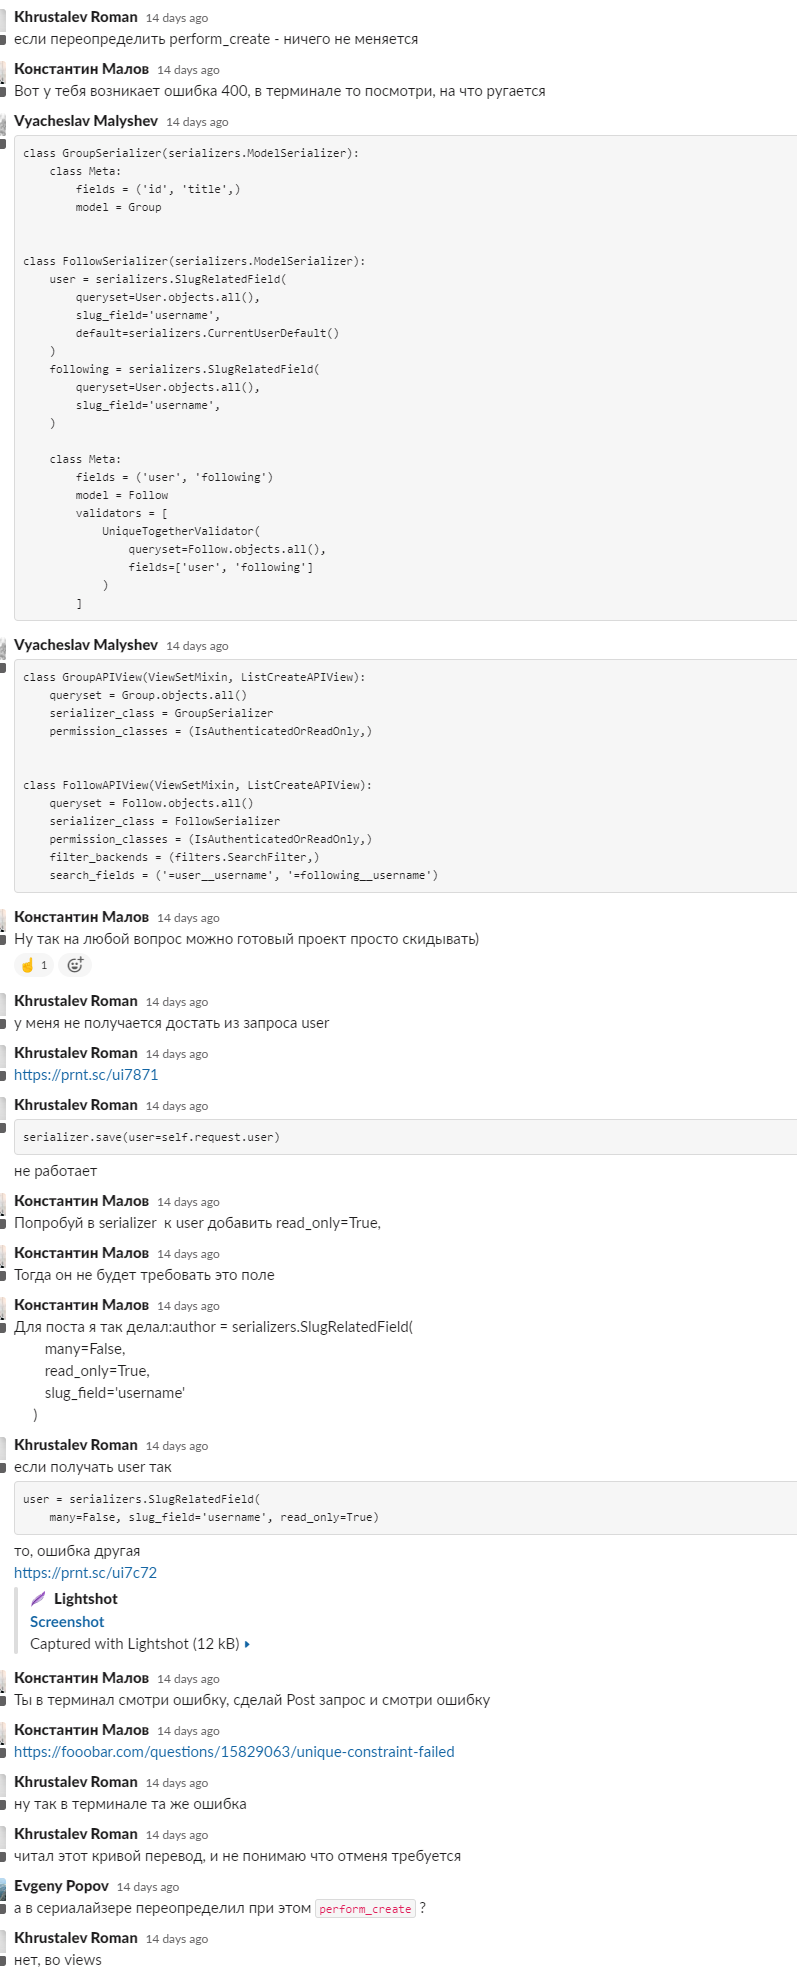Click the Captured with Lightshot (12 kB) text
The height and width of the screenshot is (1973, 797).
pyautogui.click(x=135, y=1644)
